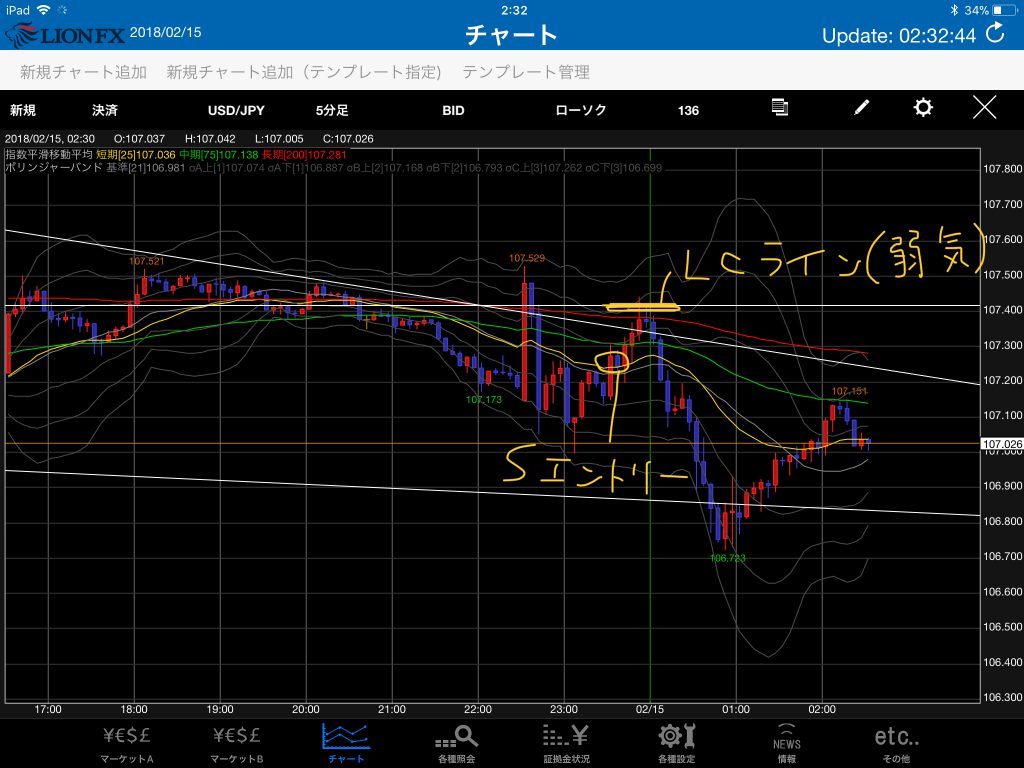The image size is (1024, 768).
Task: Open テンプレート管理 template management
Action: (x=526, y=72)
